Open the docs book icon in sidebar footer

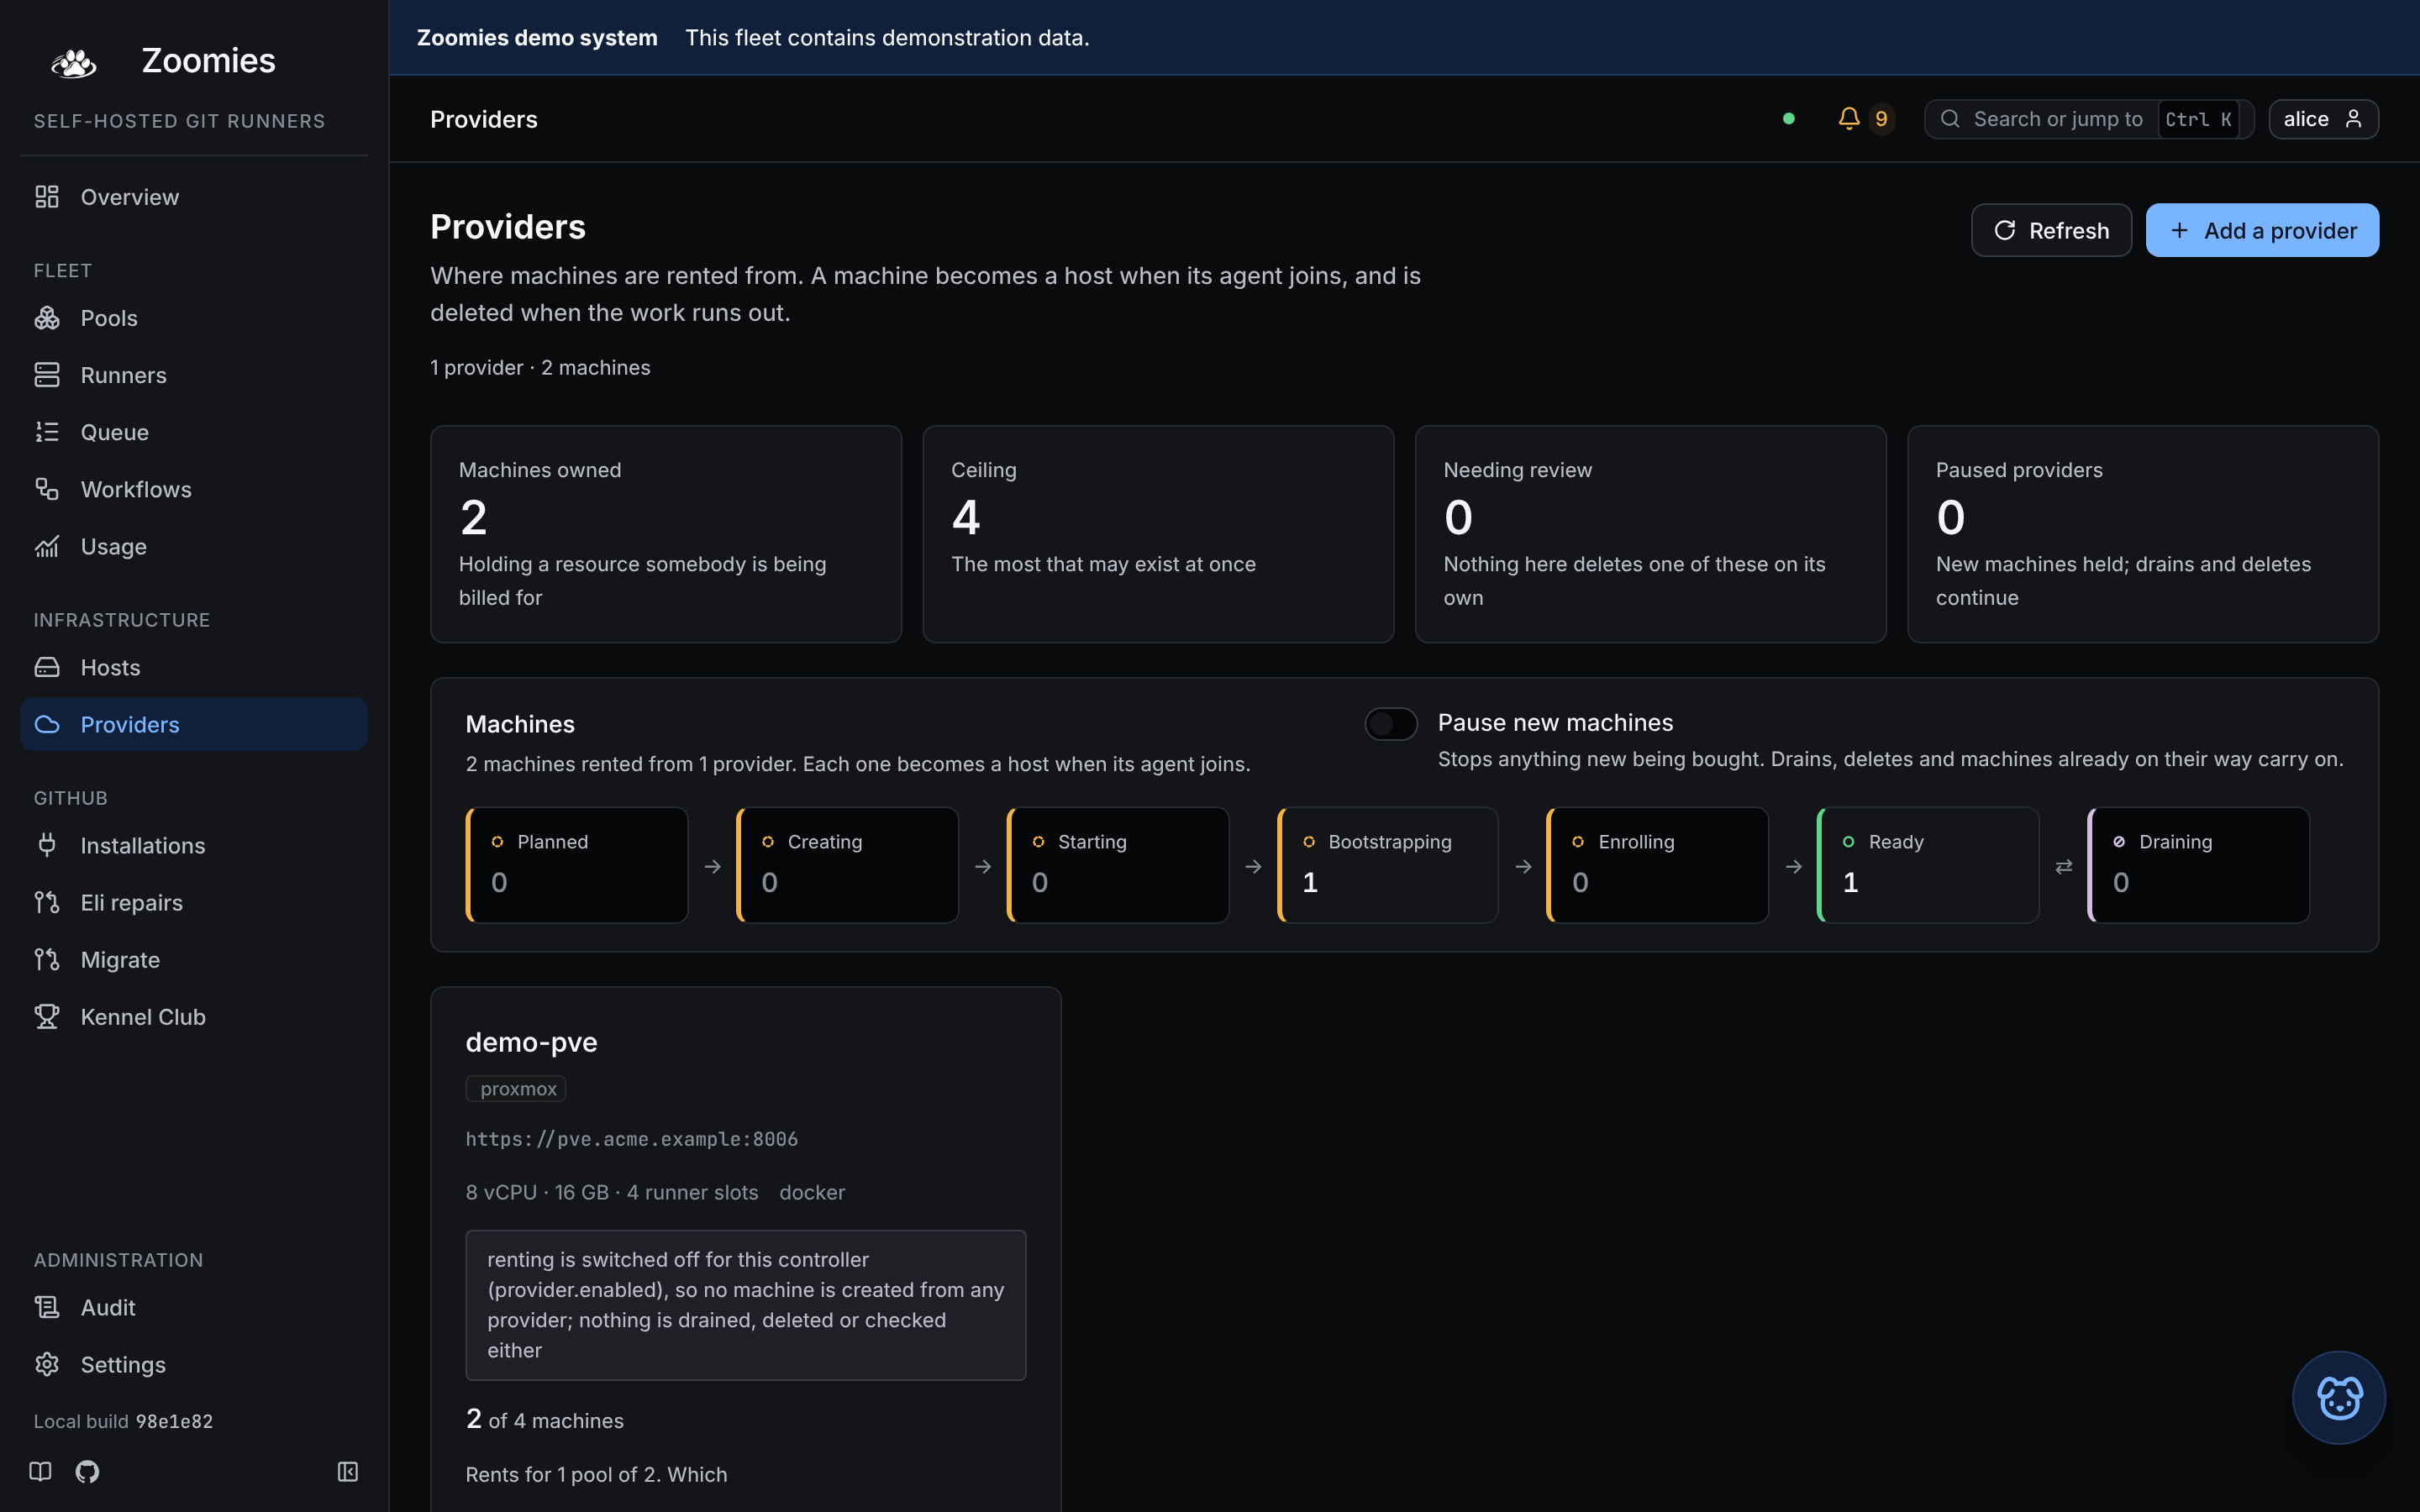coord(40,1471)
